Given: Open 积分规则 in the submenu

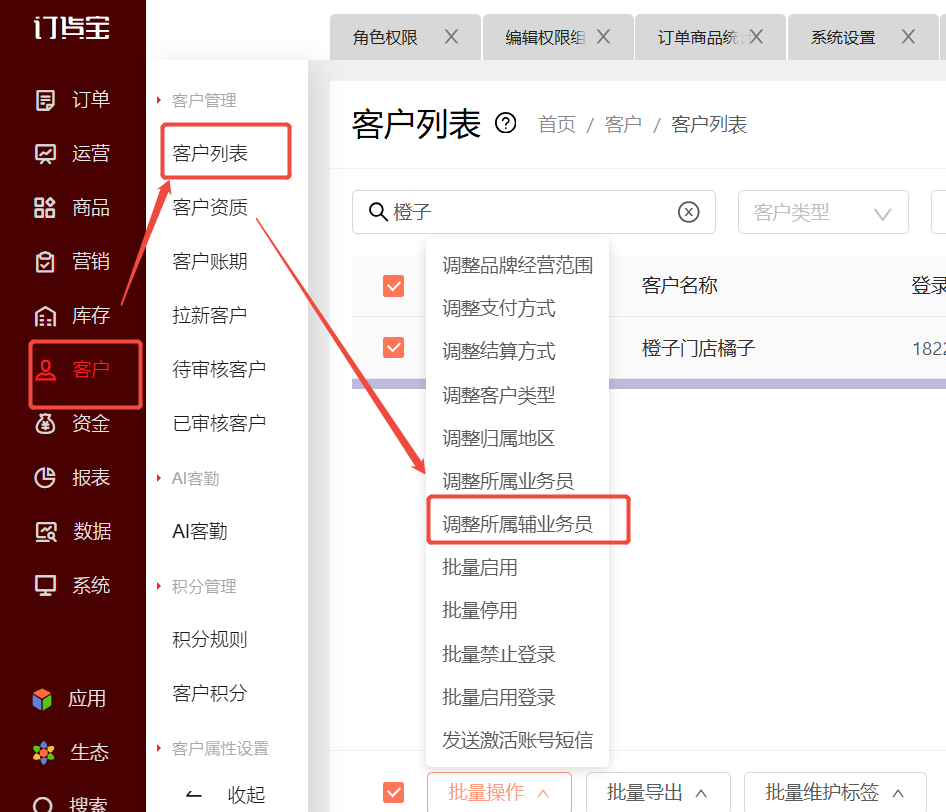Looking at the screenshot, I should coord(210,639).
